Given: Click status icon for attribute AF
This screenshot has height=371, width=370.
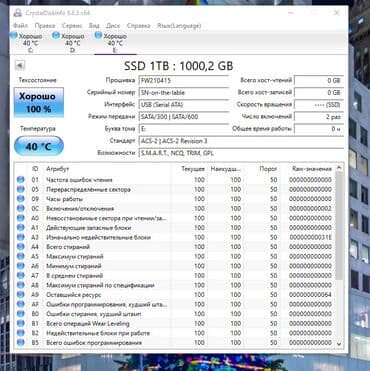Looking at the screenshot, I should tap(21, 304).
